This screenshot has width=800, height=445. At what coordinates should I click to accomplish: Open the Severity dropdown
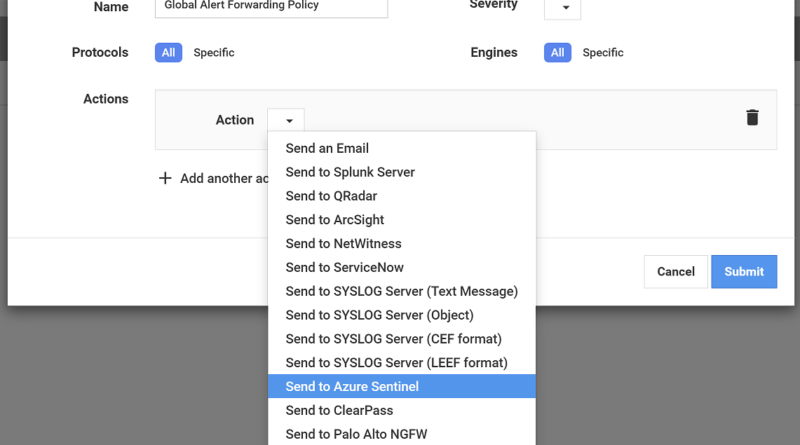pyautogui.click(x=562, y=8)
